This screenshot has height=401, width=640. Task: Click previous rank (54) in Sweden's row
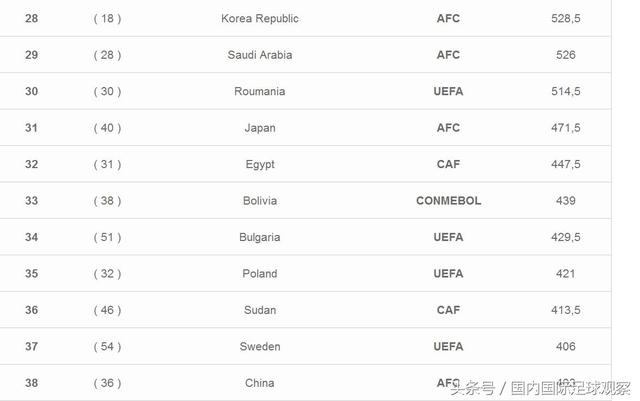(x=107, y=347)
